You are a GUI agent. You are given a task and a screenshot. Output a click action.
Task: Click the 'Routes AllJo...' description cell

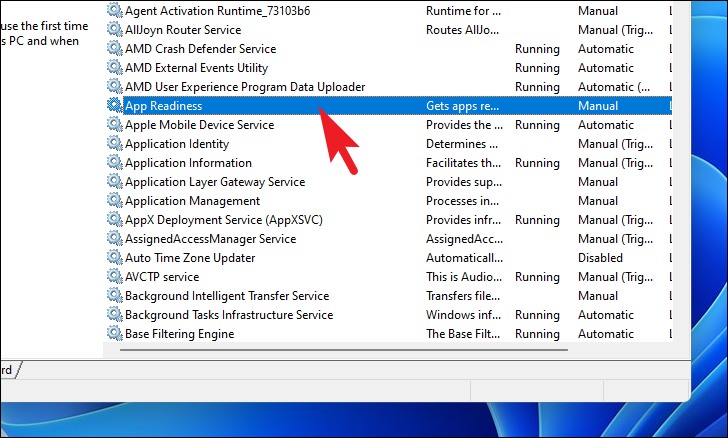tap(462, 30)
